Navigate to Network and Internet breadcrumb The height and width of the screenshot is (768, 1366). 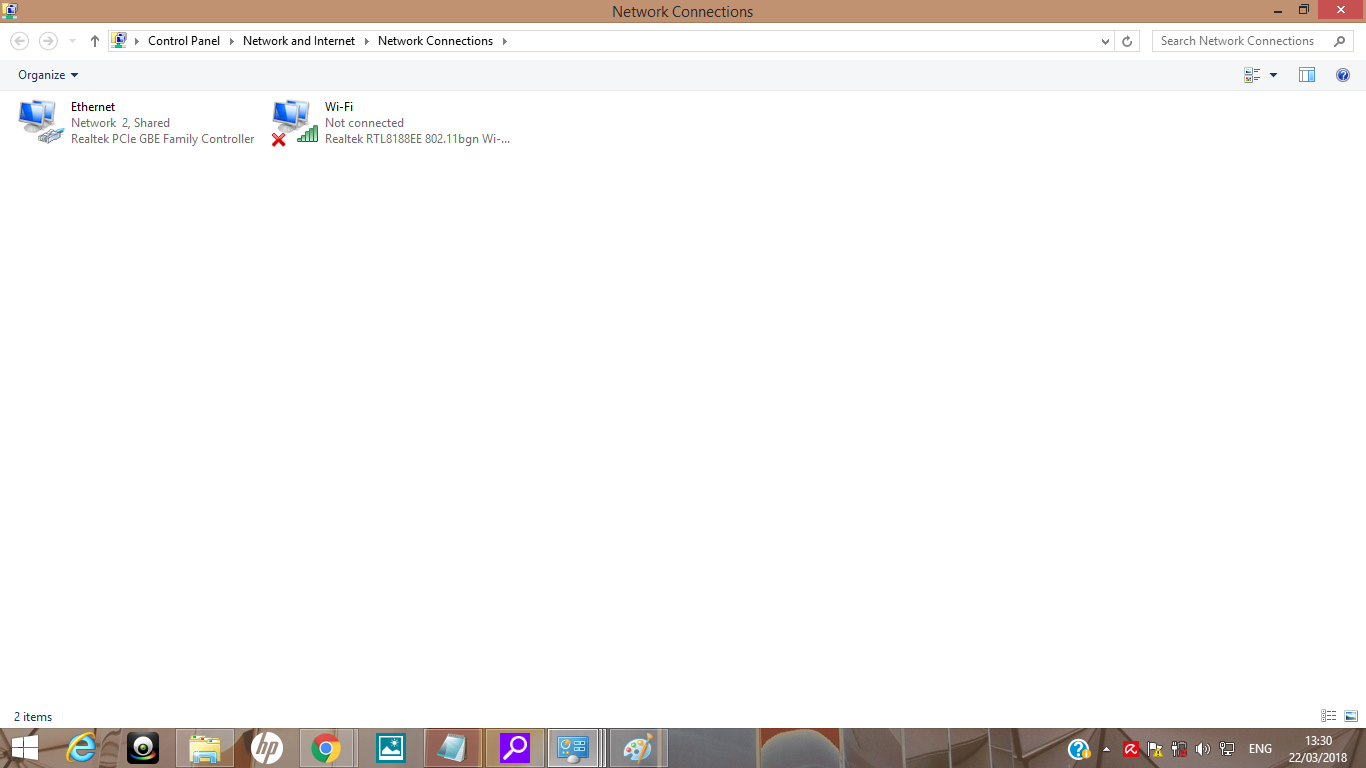click(299, 41)
